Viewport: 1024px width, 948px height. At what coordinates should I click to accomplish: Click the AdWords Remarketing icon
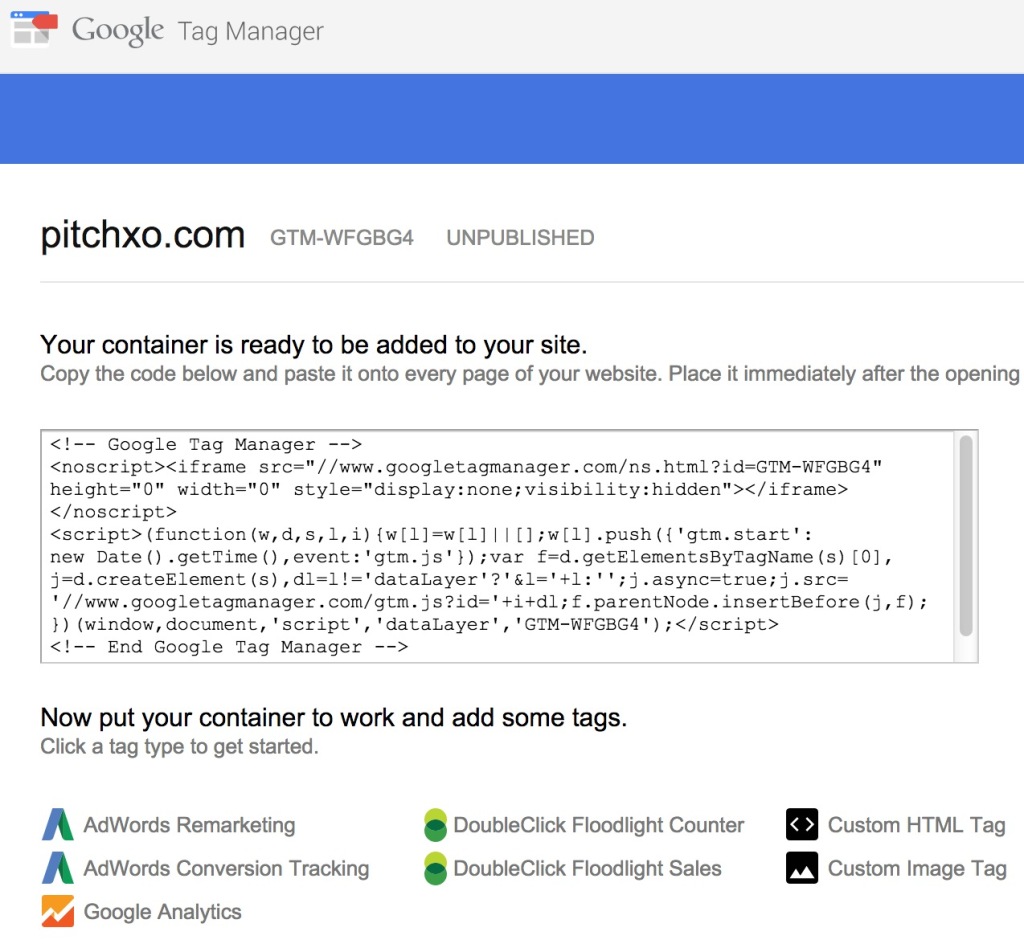tap(57, 825)
